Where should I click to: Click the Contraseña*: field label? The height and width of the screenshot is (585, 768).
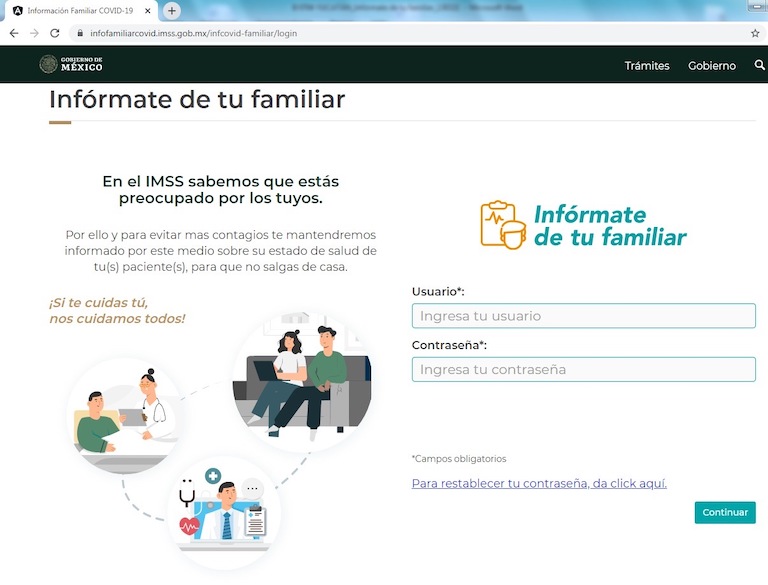point(449,345)
